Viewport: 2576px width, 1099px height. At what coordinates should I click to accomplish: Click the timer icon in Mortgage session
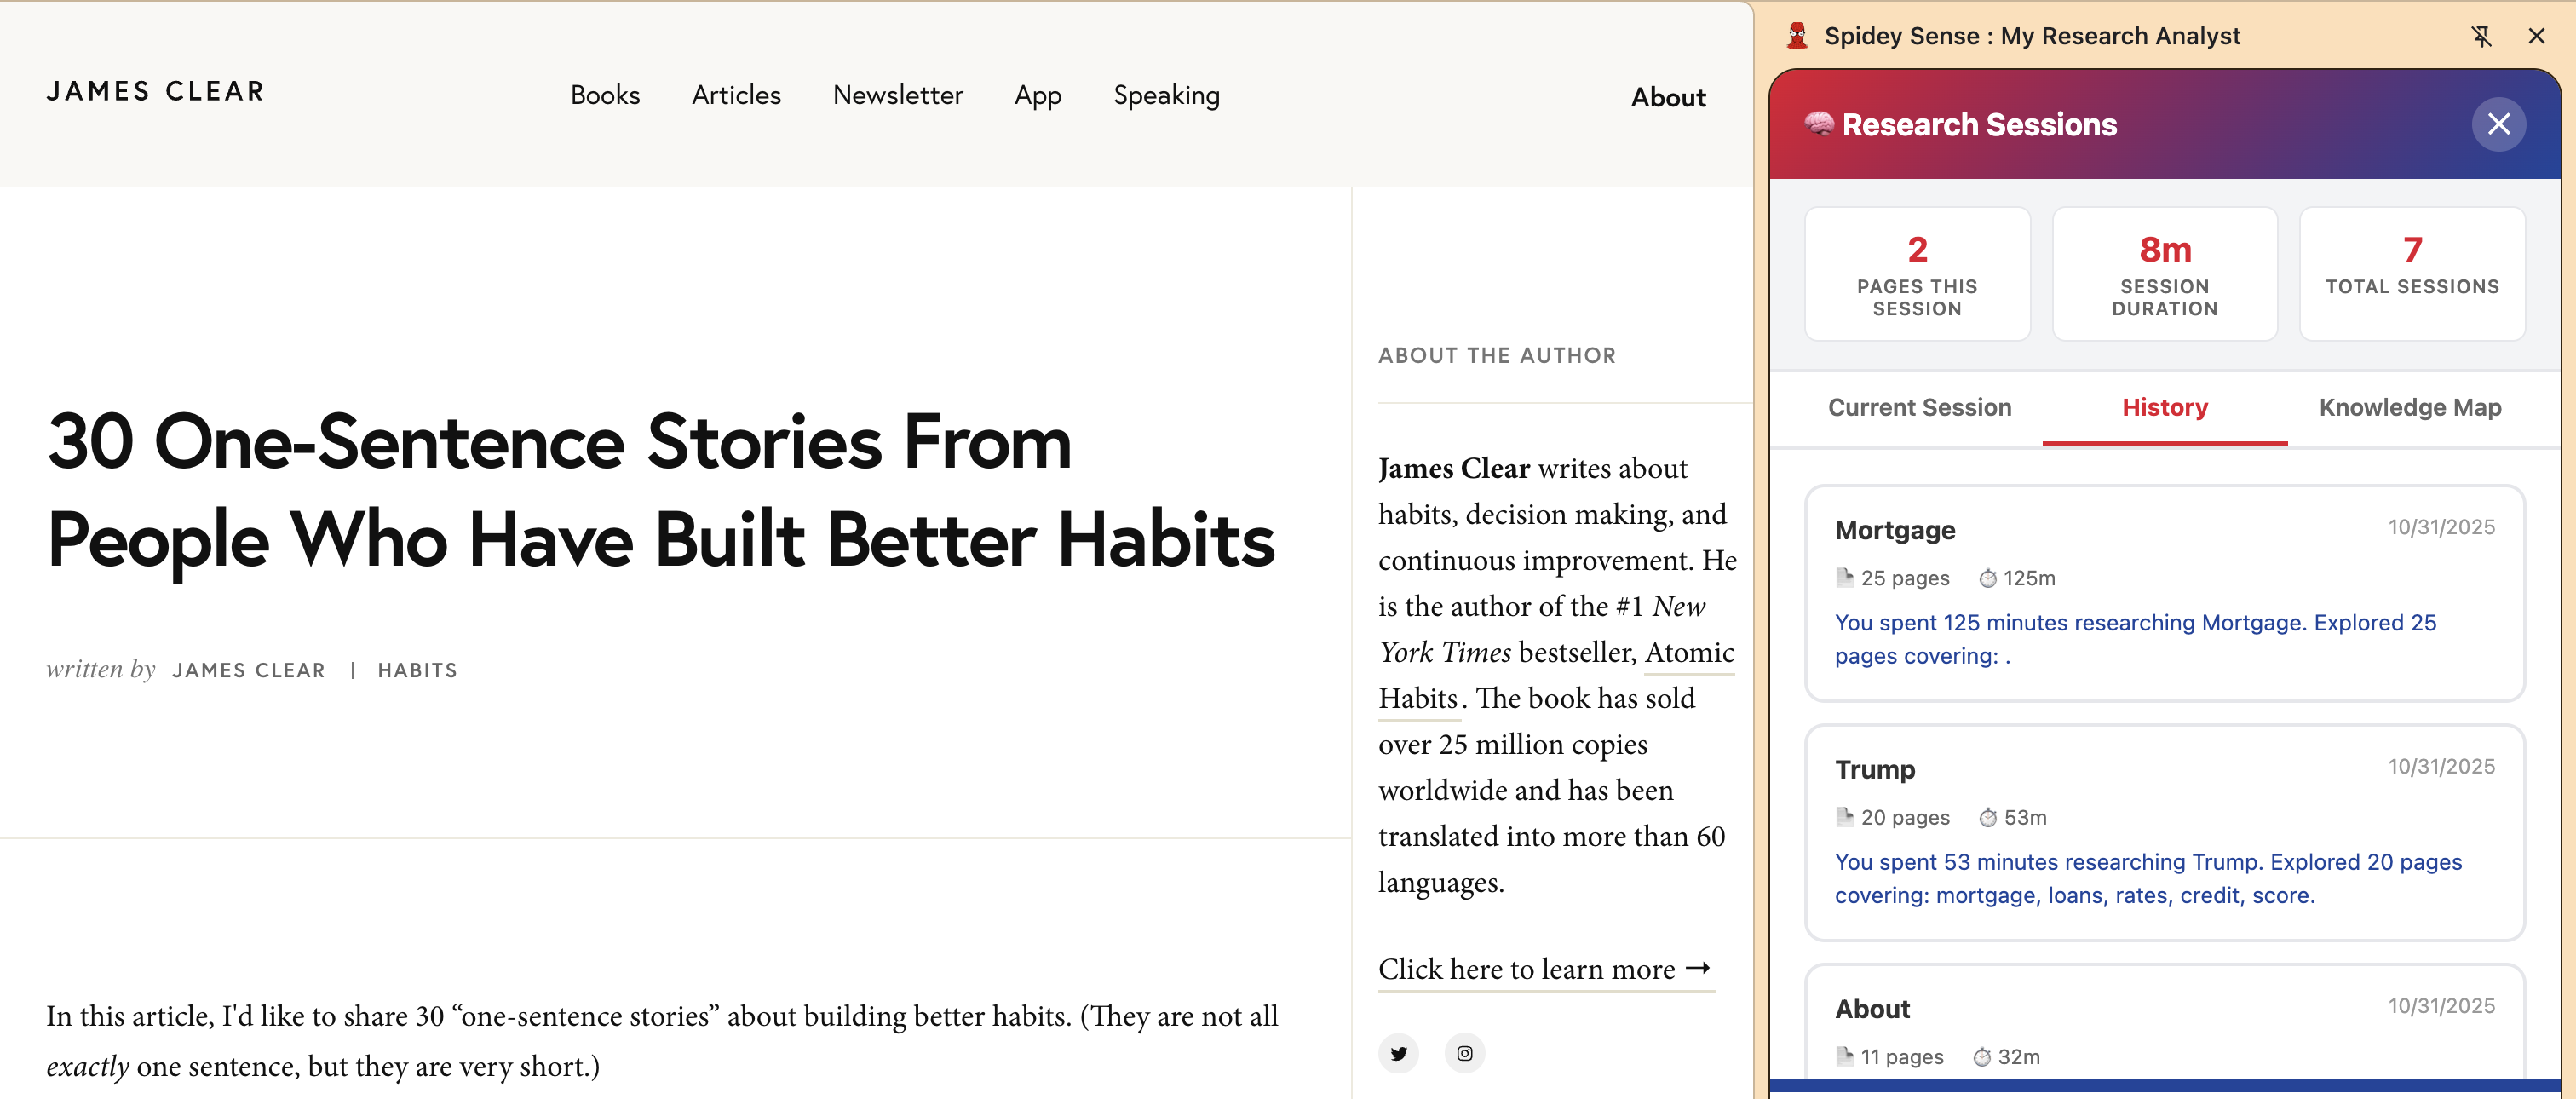(x=1988, y=578)
